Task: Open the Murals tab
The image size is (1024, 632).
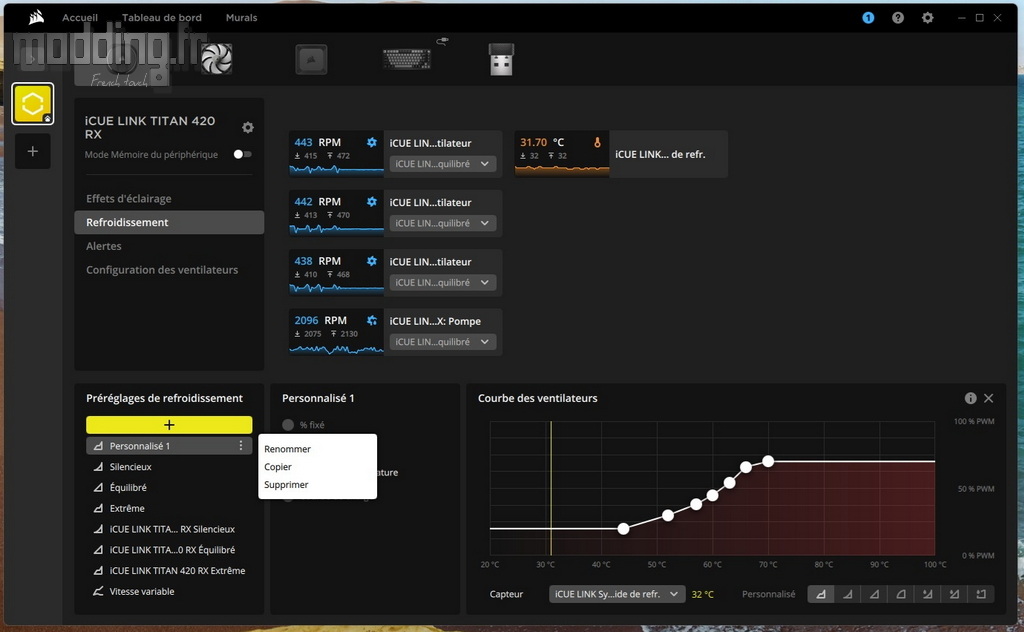Action: click(x=242, y=18)
